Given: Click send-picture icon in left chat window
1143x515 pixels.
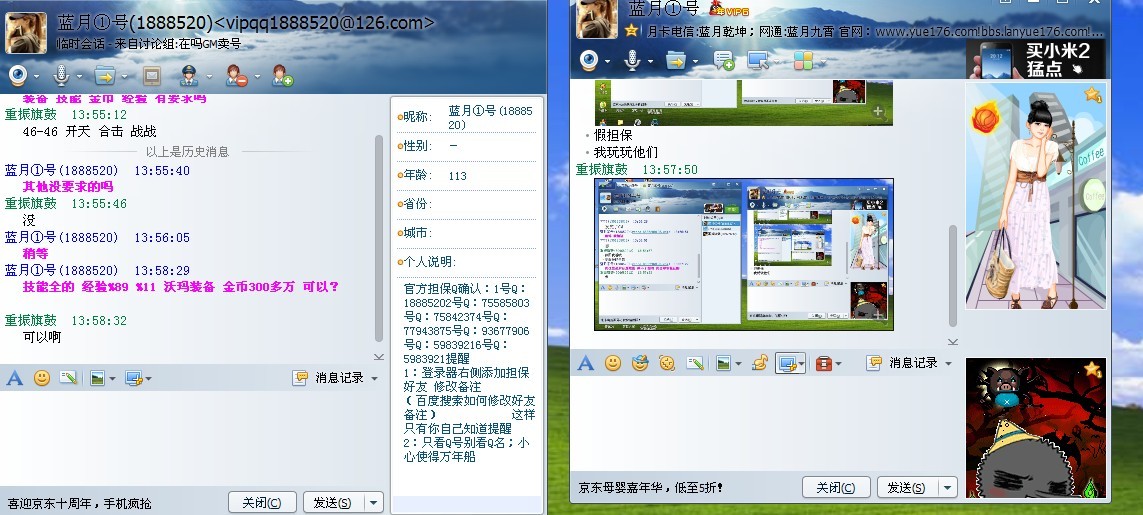Looking at the screenshot, I should coord(97,378).
